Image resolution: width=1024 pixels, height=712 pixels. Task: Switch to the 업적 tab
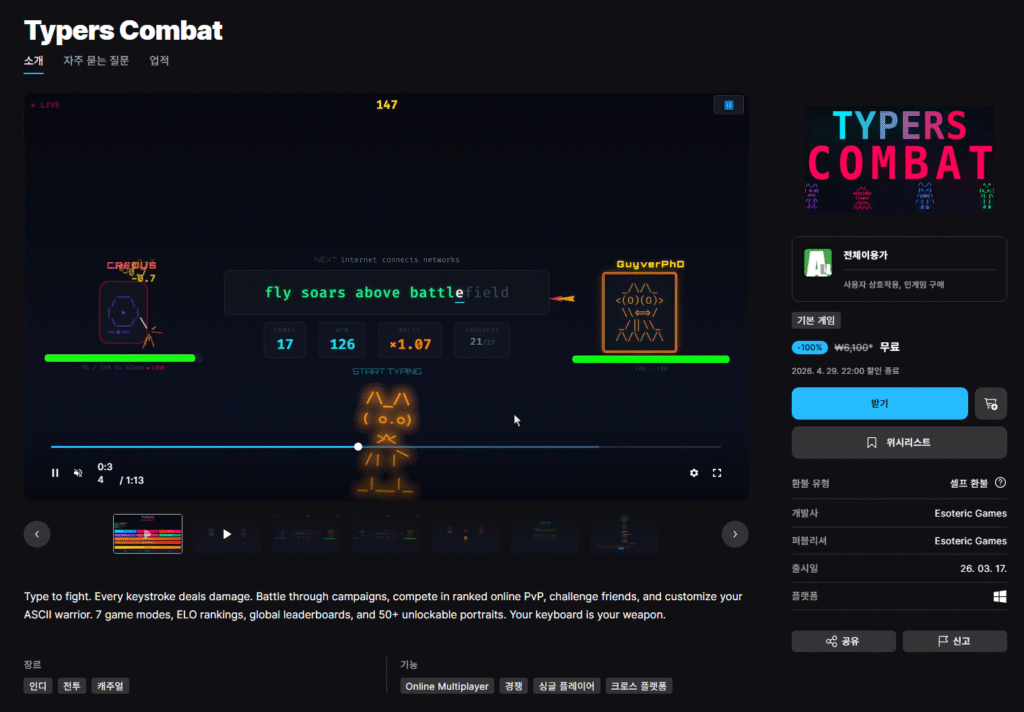[x=159, y=61]
